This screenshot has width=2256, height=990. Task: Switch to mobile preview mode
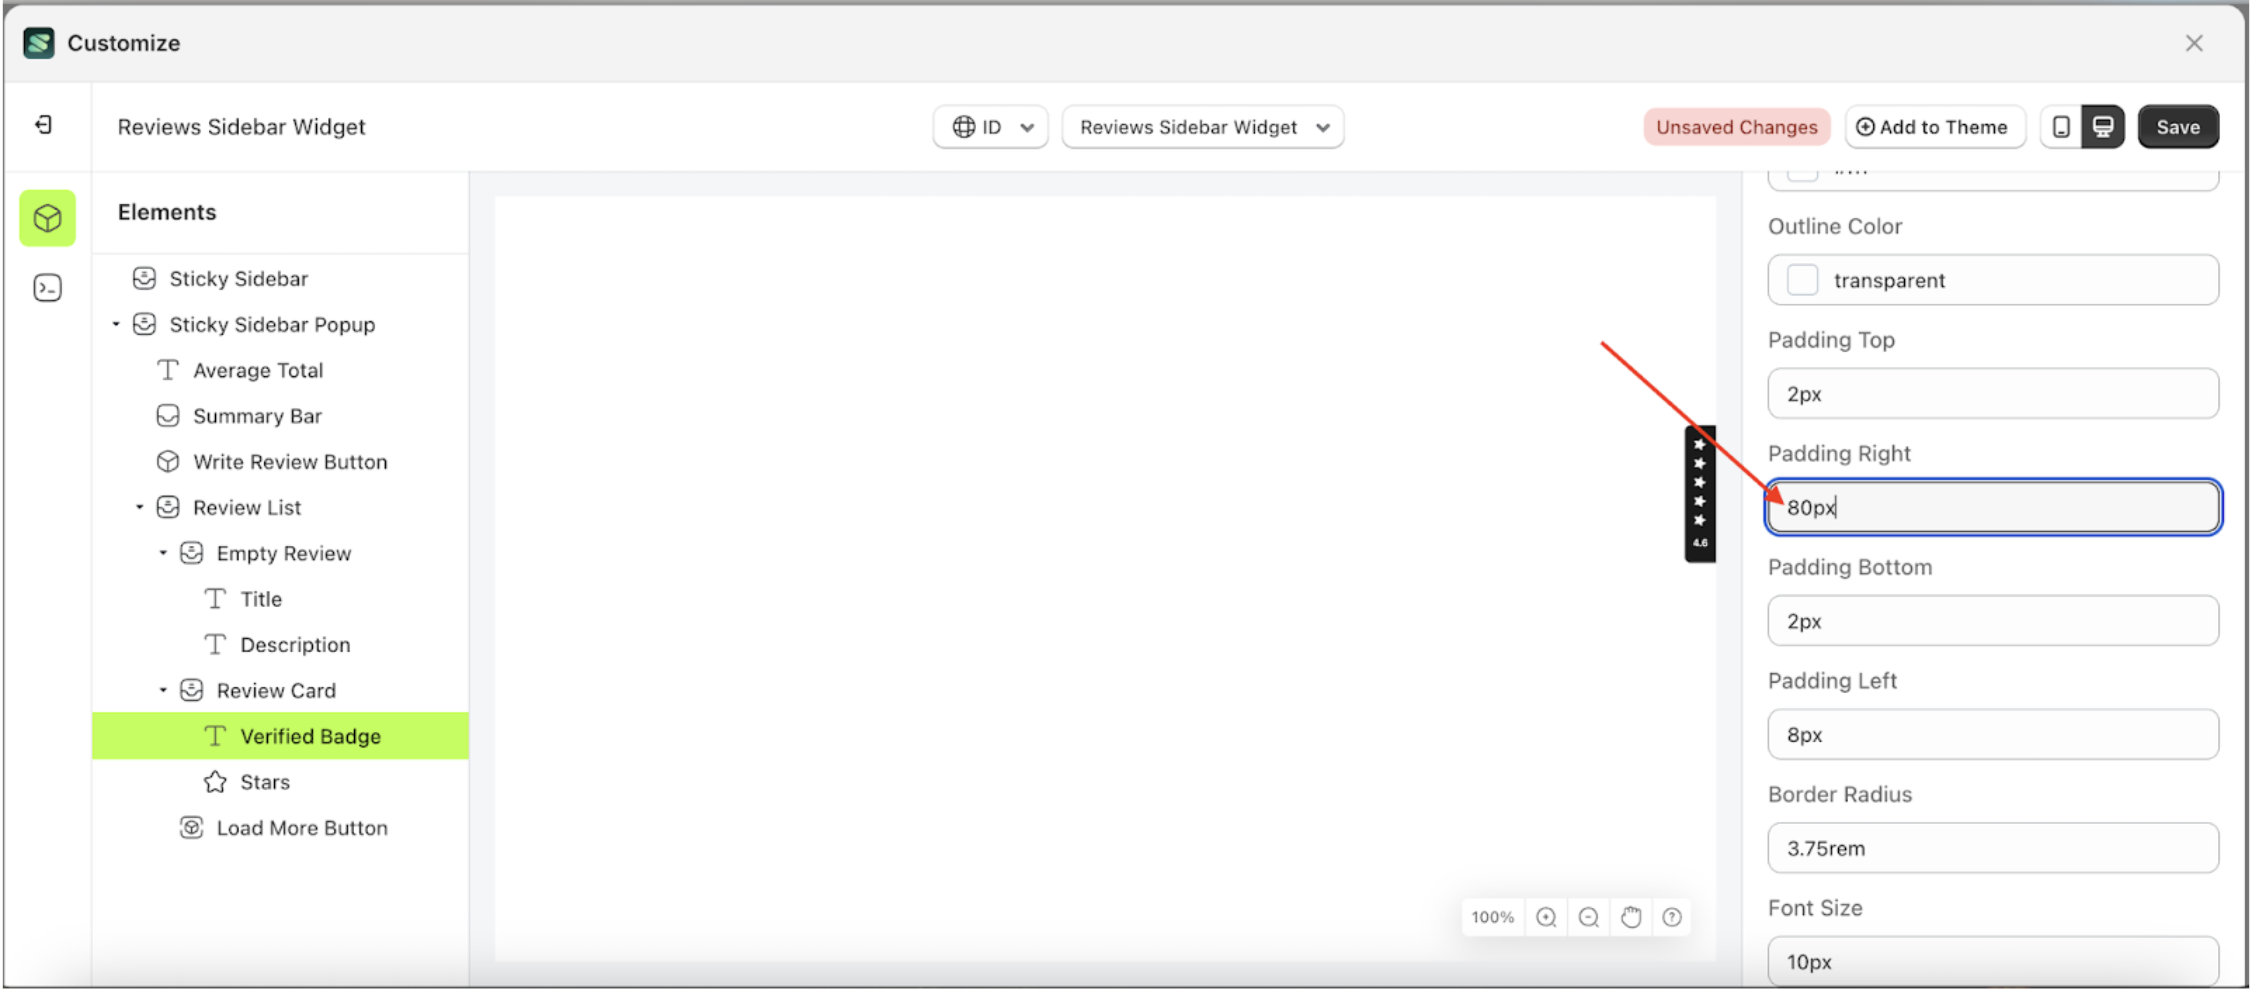pyautogui.click(x=2059, y=126)
